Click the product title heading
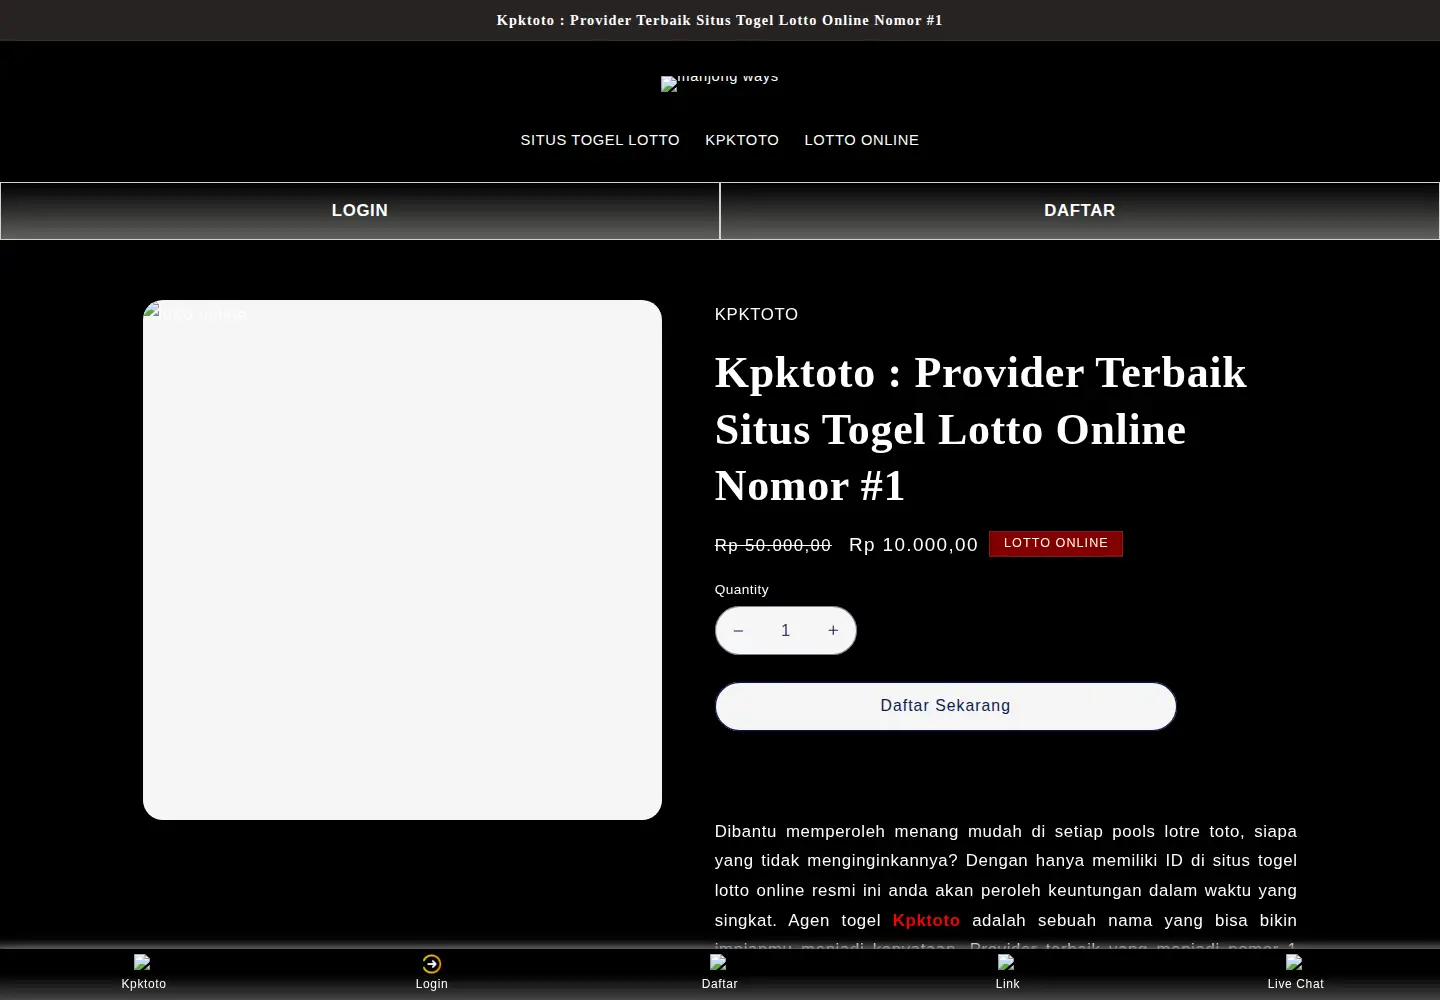Screen dimensions: 1440x1000 (x=980, y=429)
